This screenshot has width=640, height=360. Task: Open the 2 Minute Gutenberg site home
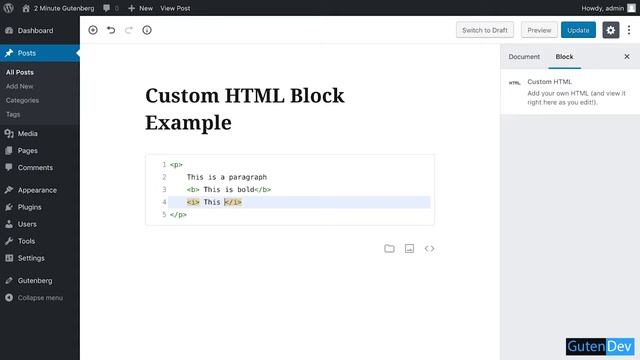[58, 8]
